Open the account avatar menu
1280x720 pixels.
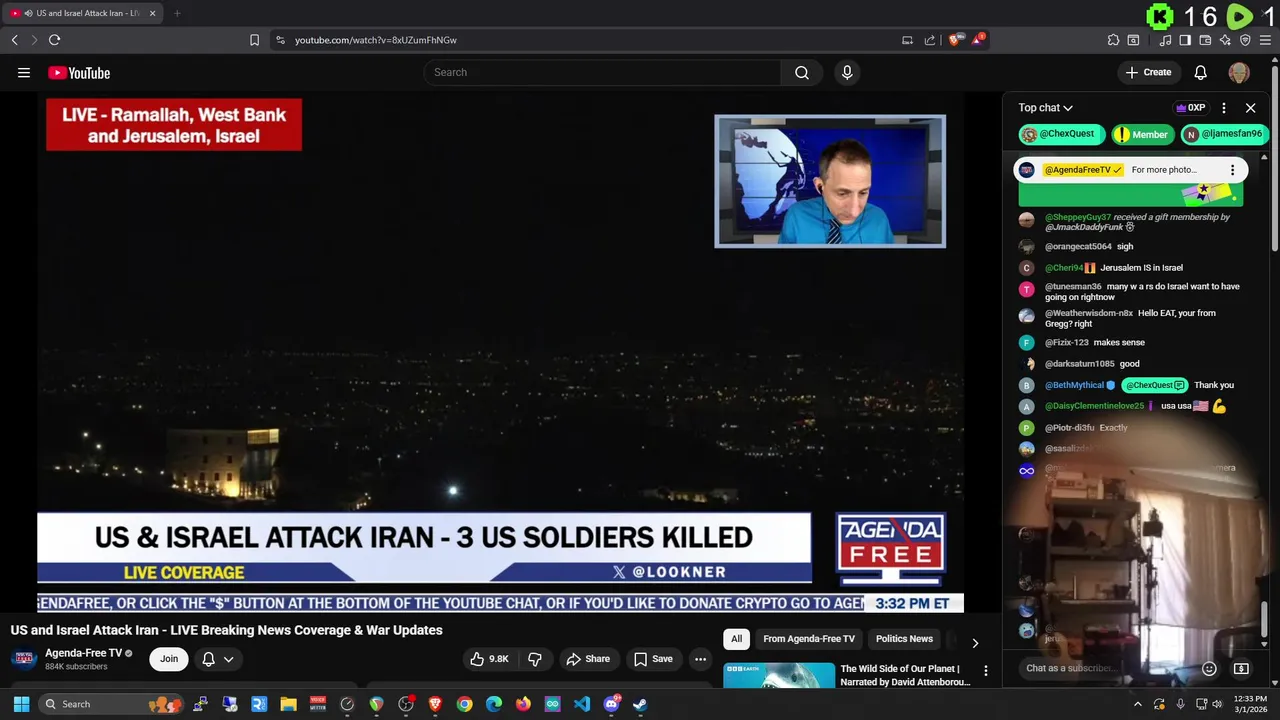pos(1239,72)
